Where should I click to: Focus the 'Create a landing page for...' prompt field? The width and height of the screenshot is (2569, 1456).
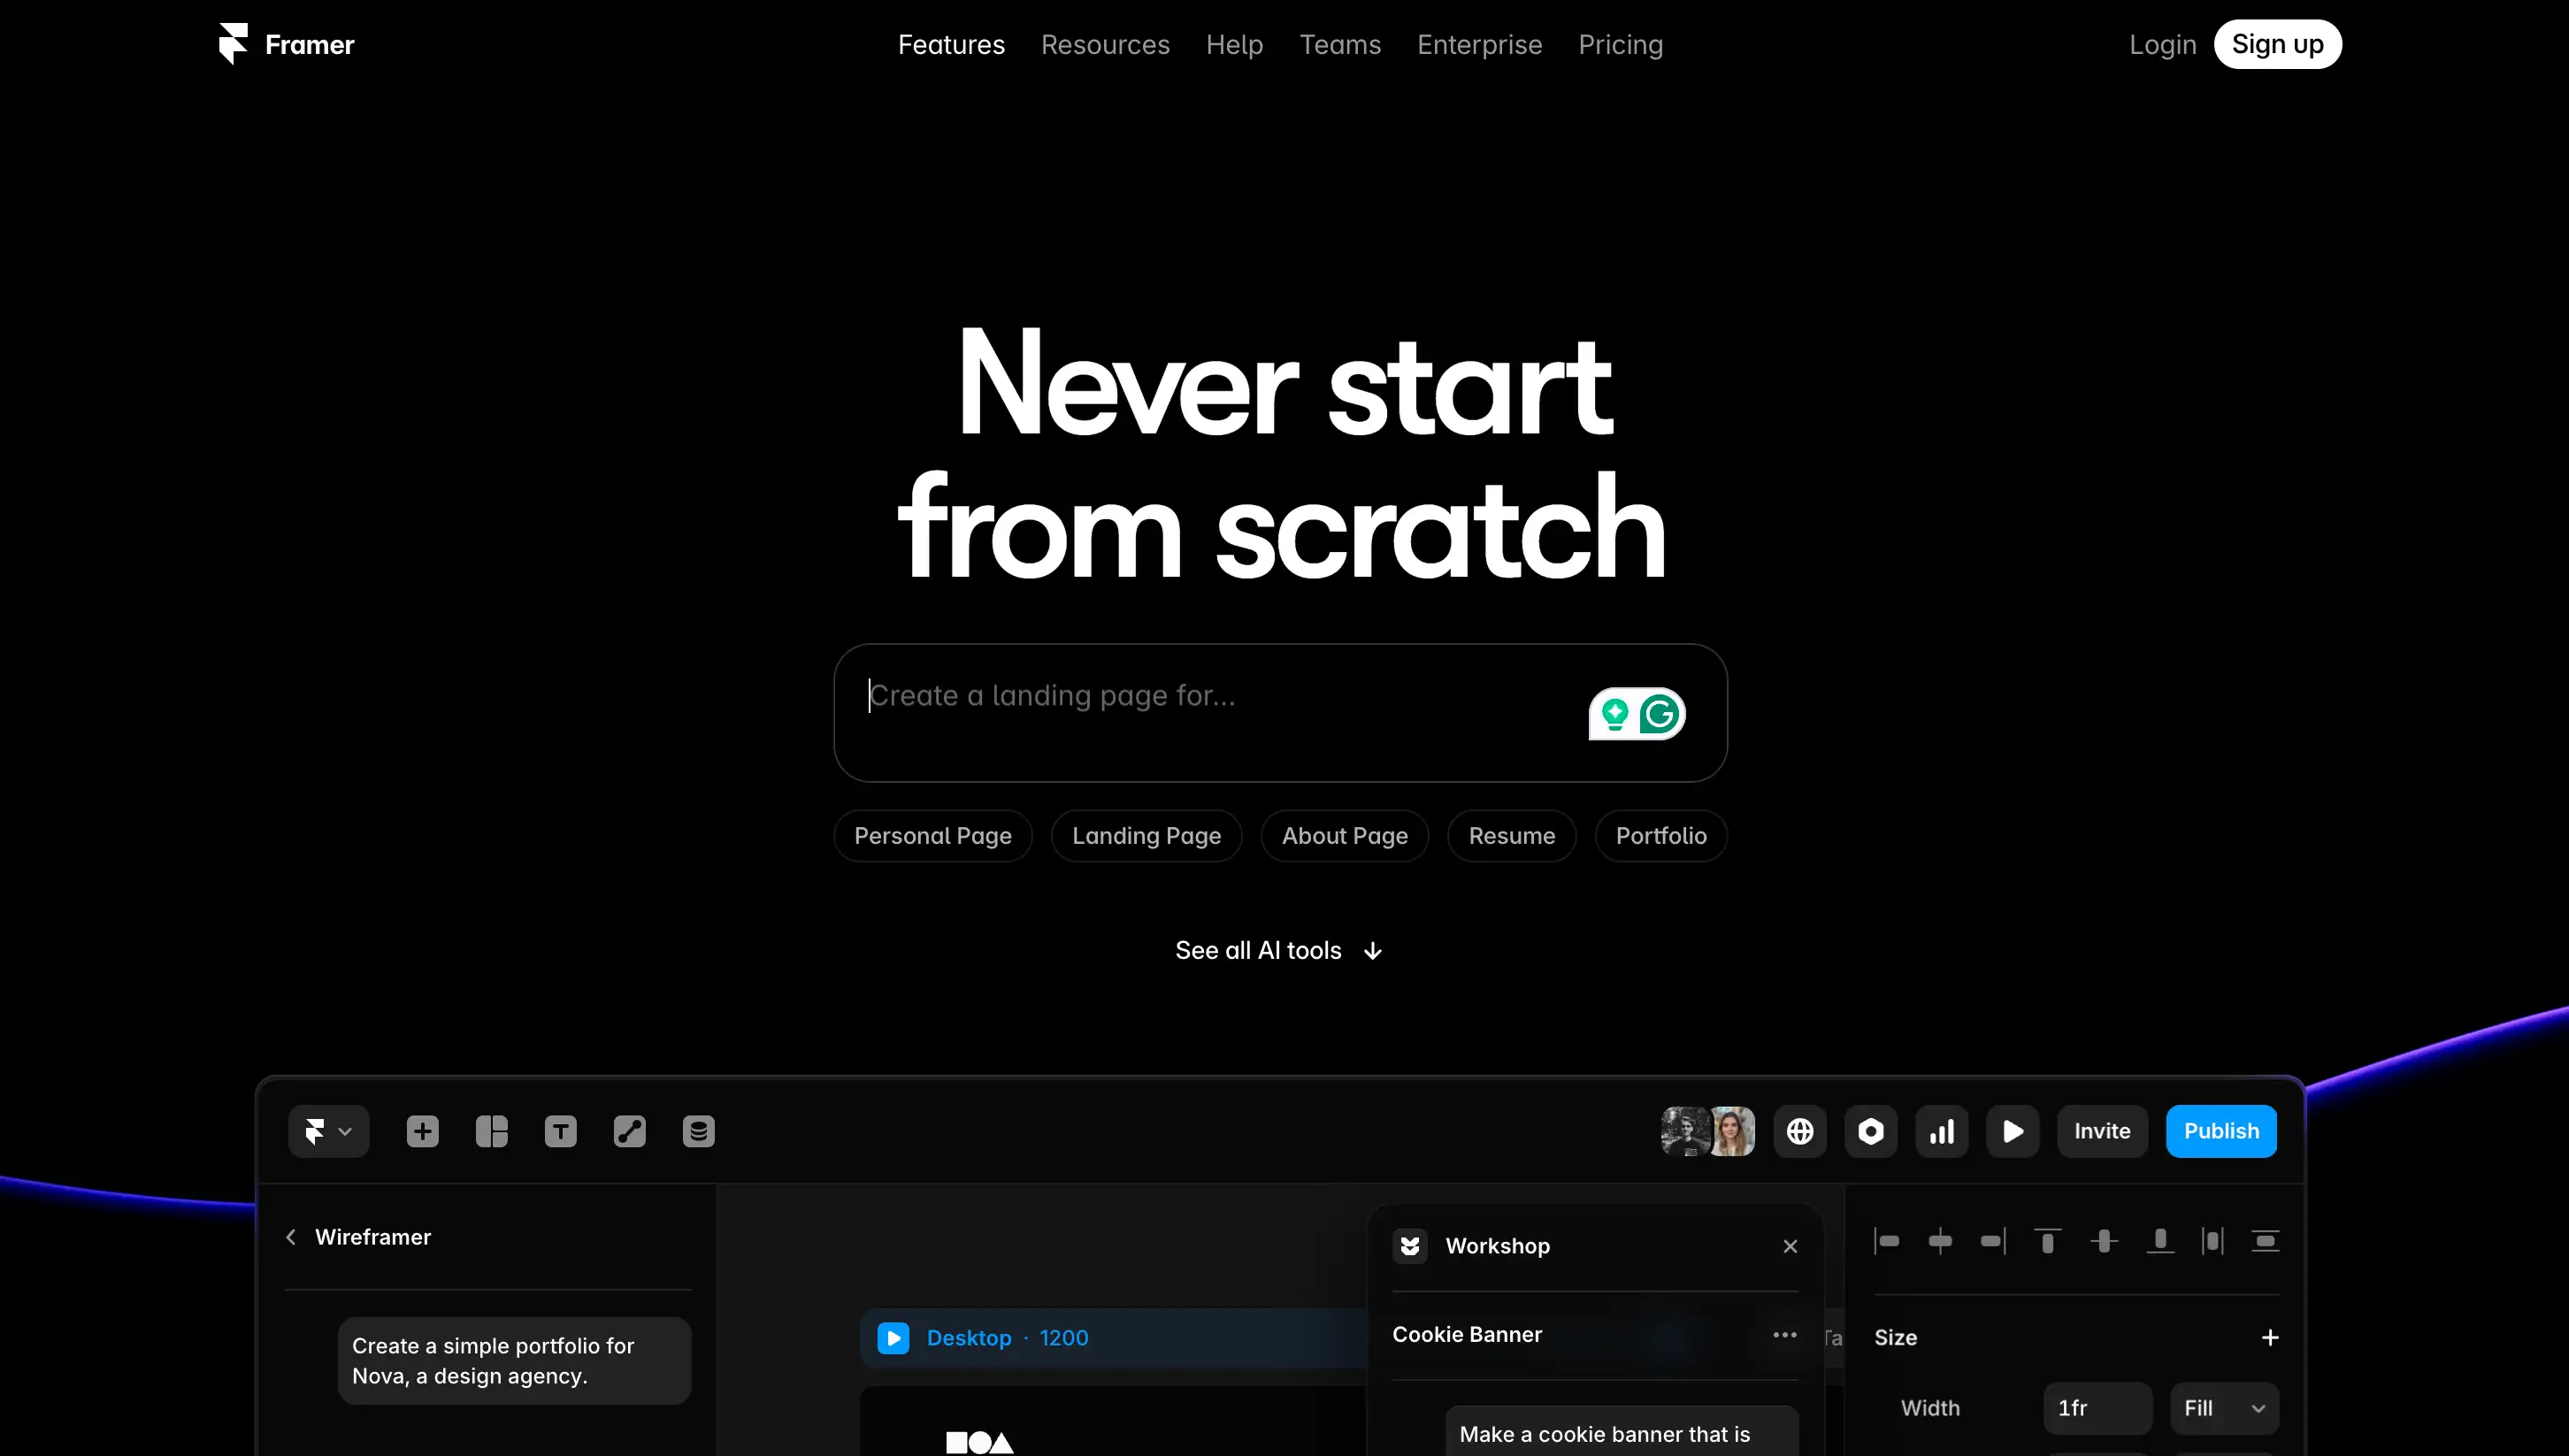1280,712
